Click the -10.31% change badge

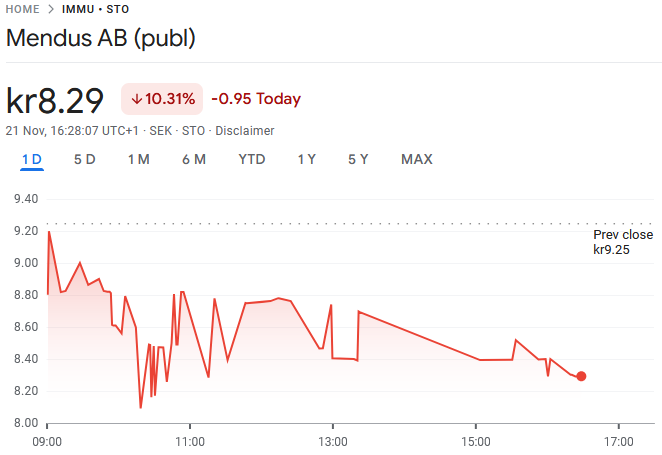(162, 99)
